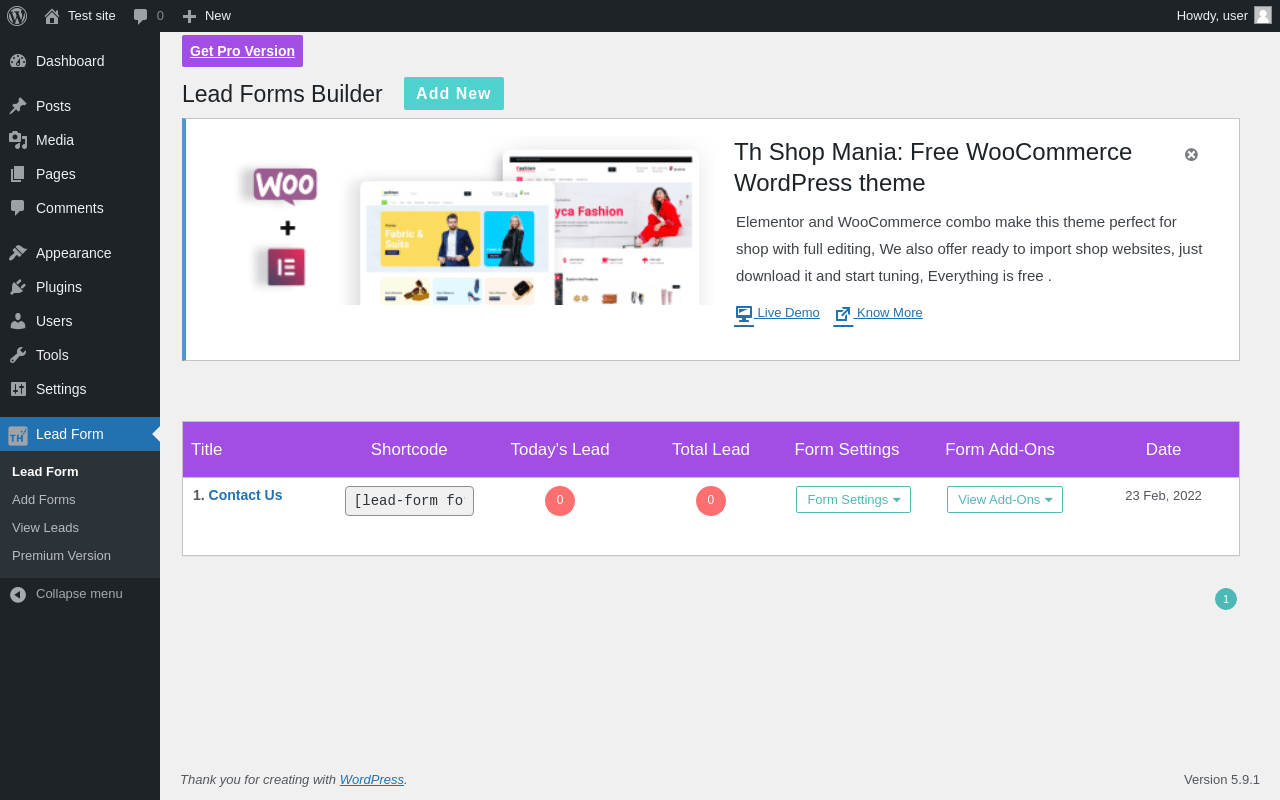The width and height of the screenshot is (1280, 800).
Task: Open the user avatar in admin bar
Action: [1263, 15]
